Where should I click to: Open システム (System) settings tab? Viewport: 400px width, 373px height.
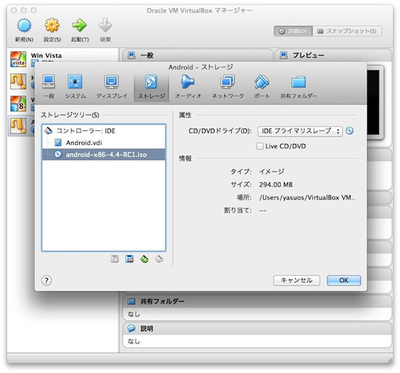click(x=75, y=86)
